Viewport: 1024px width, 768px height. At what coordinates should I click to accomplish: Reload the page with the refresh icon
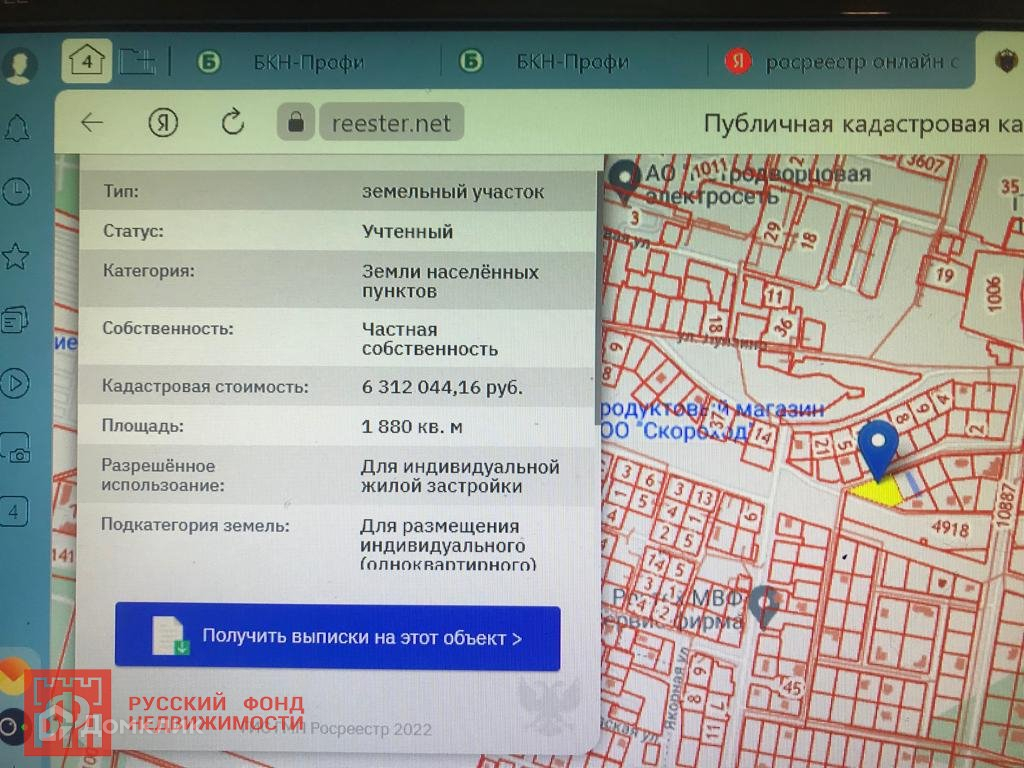click(x=232, y=122)
